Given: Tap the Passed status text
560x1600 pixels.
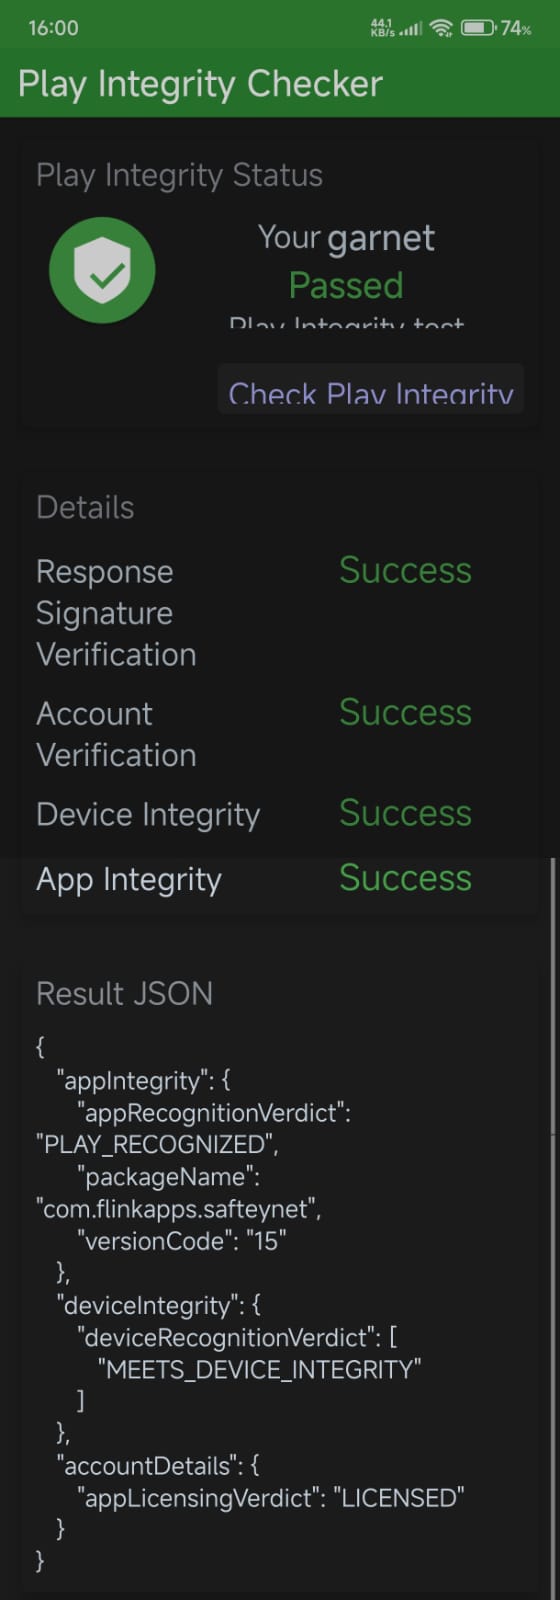Looking at the screenshot, I should tap(346, 286).
